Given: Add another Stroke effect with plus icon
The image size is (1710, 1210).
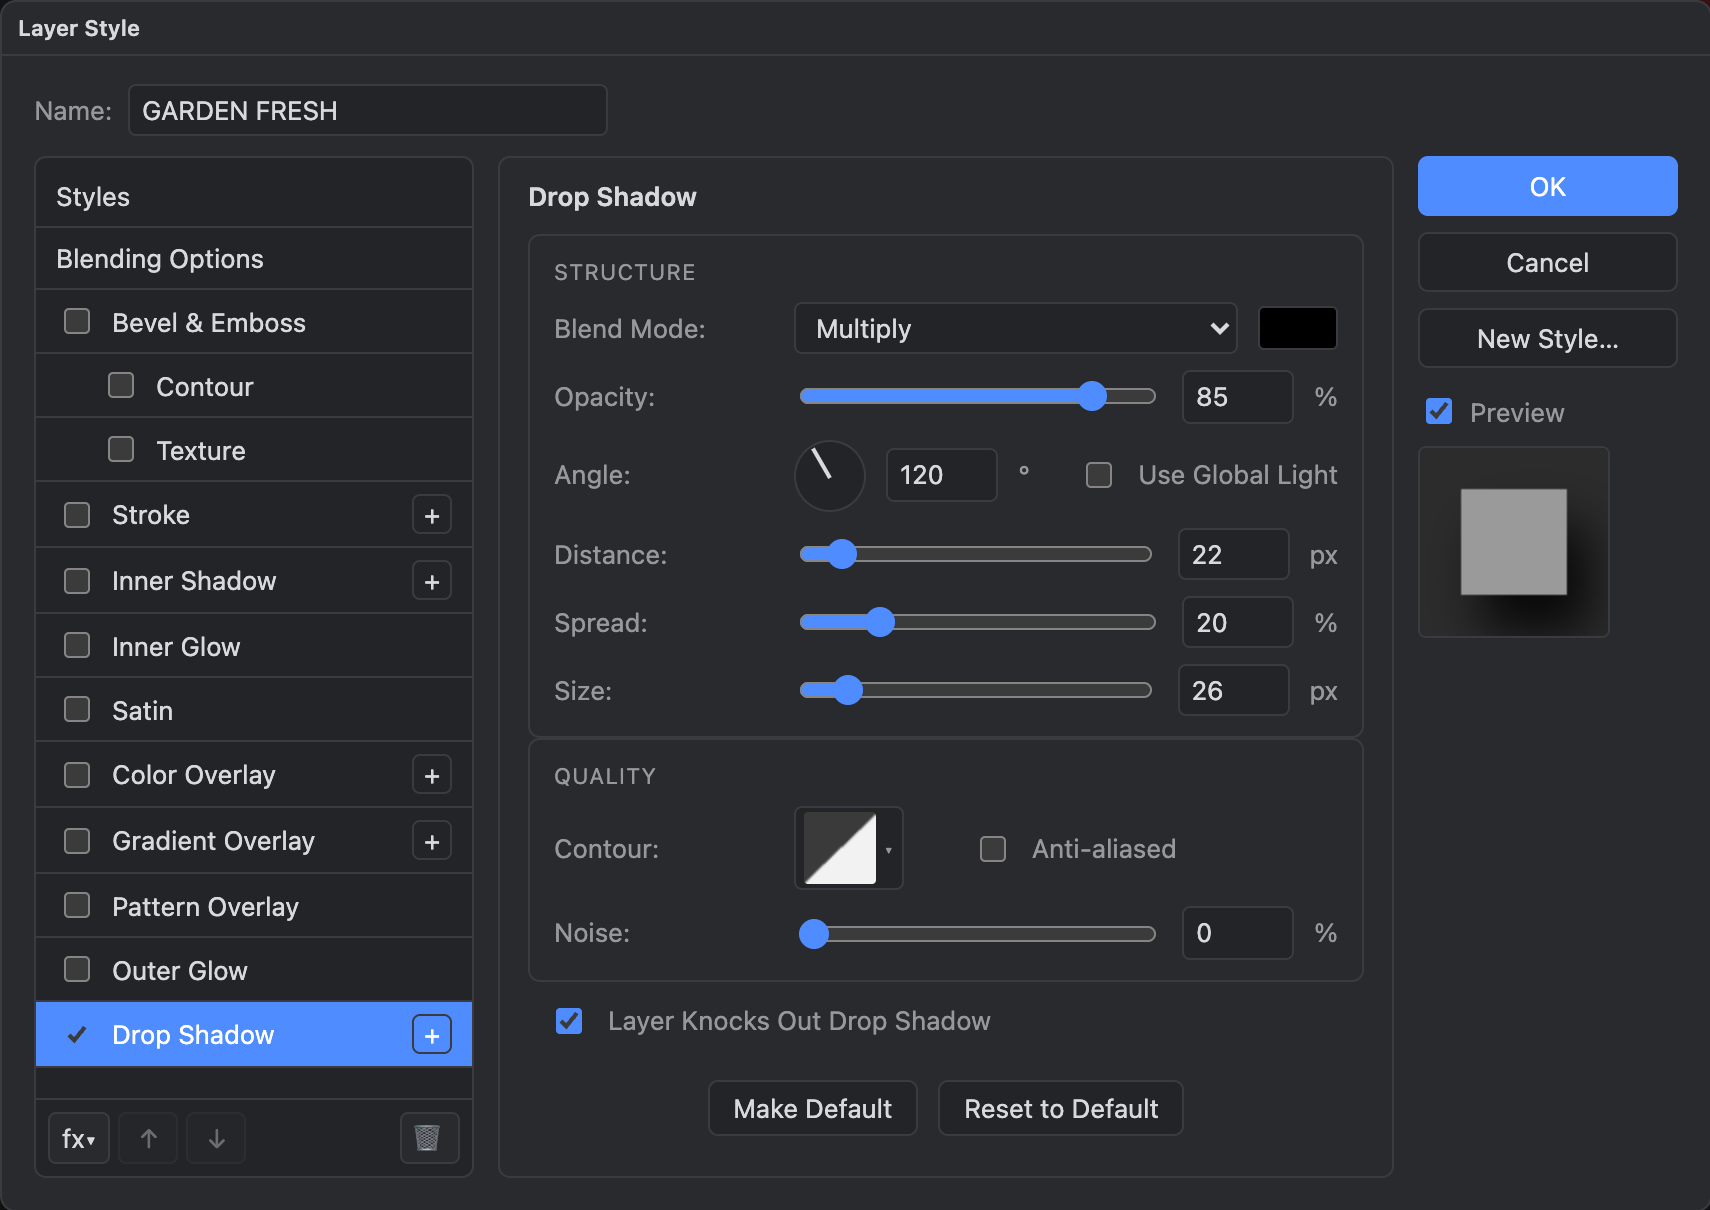Looking at the screenshot, I should tap(432, 515).
